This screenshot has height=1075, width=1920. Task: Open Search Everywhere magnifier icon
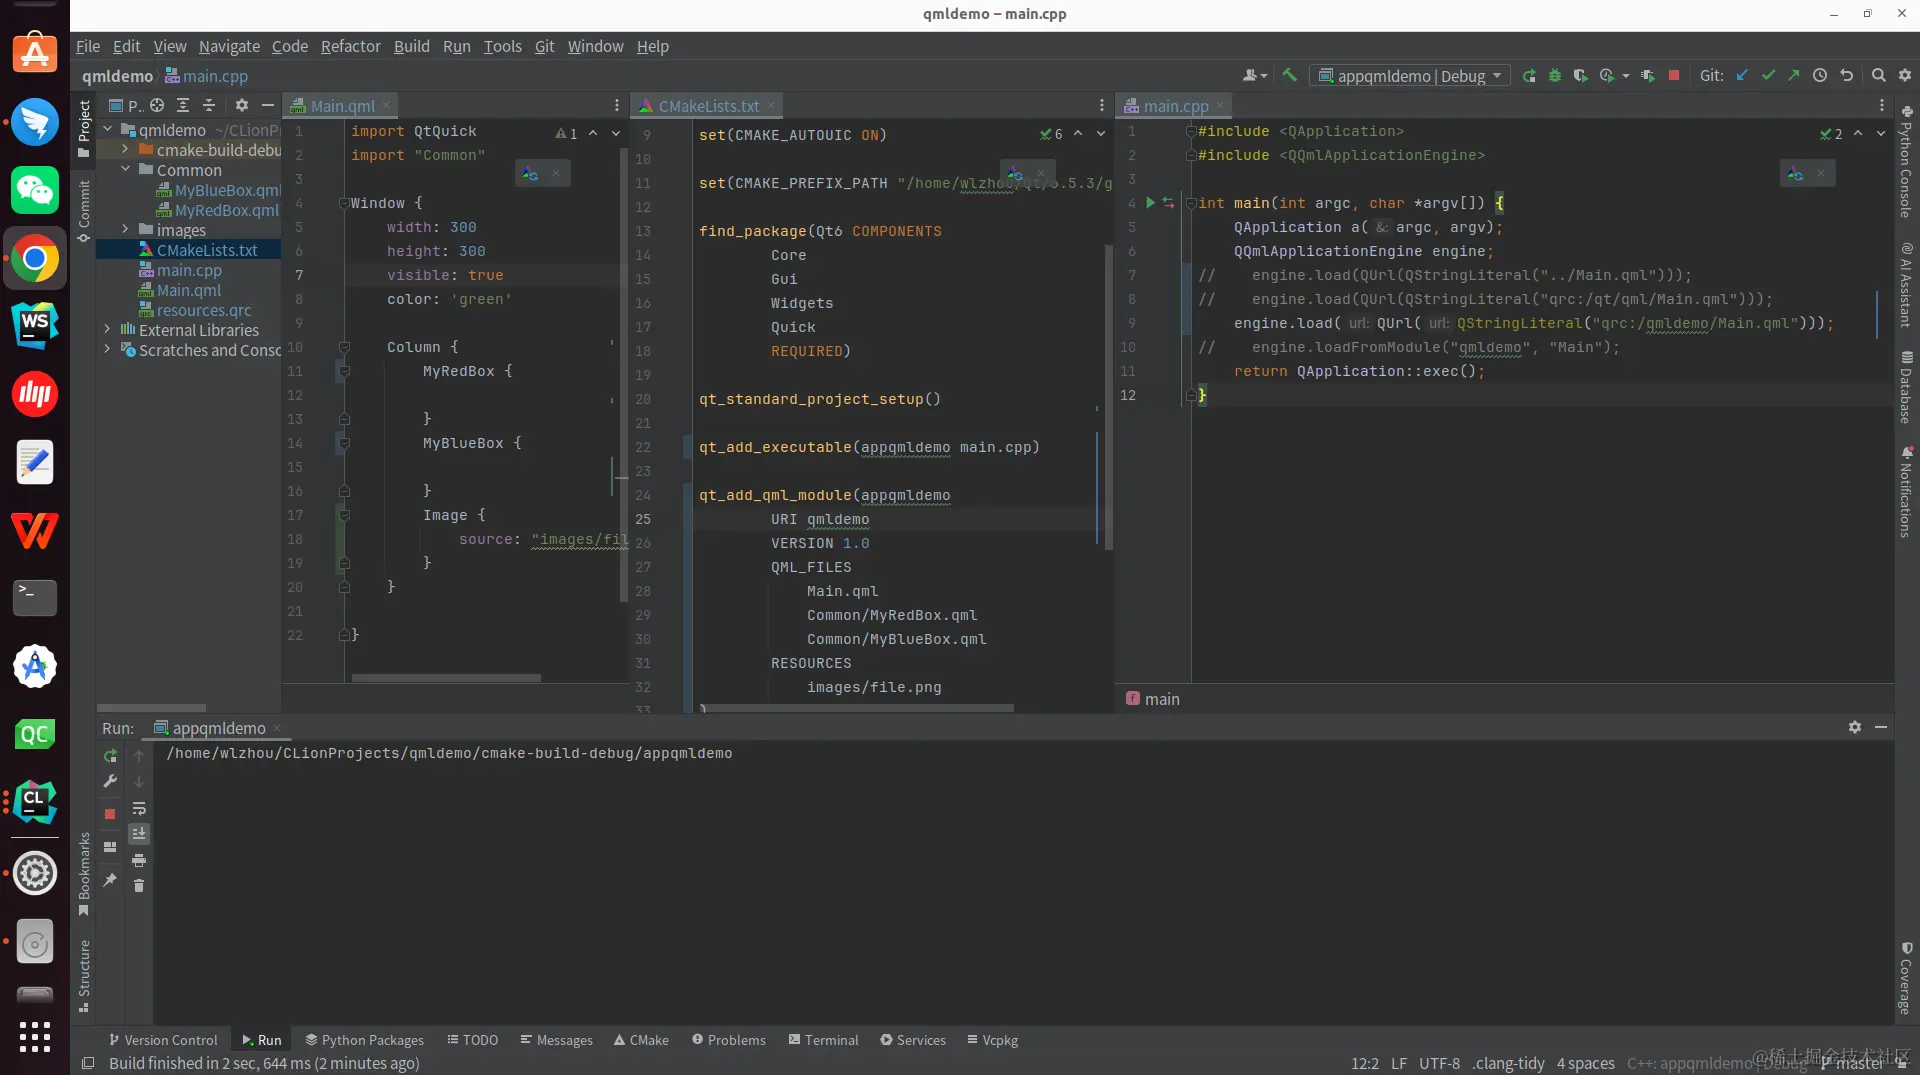(1878, 76)
